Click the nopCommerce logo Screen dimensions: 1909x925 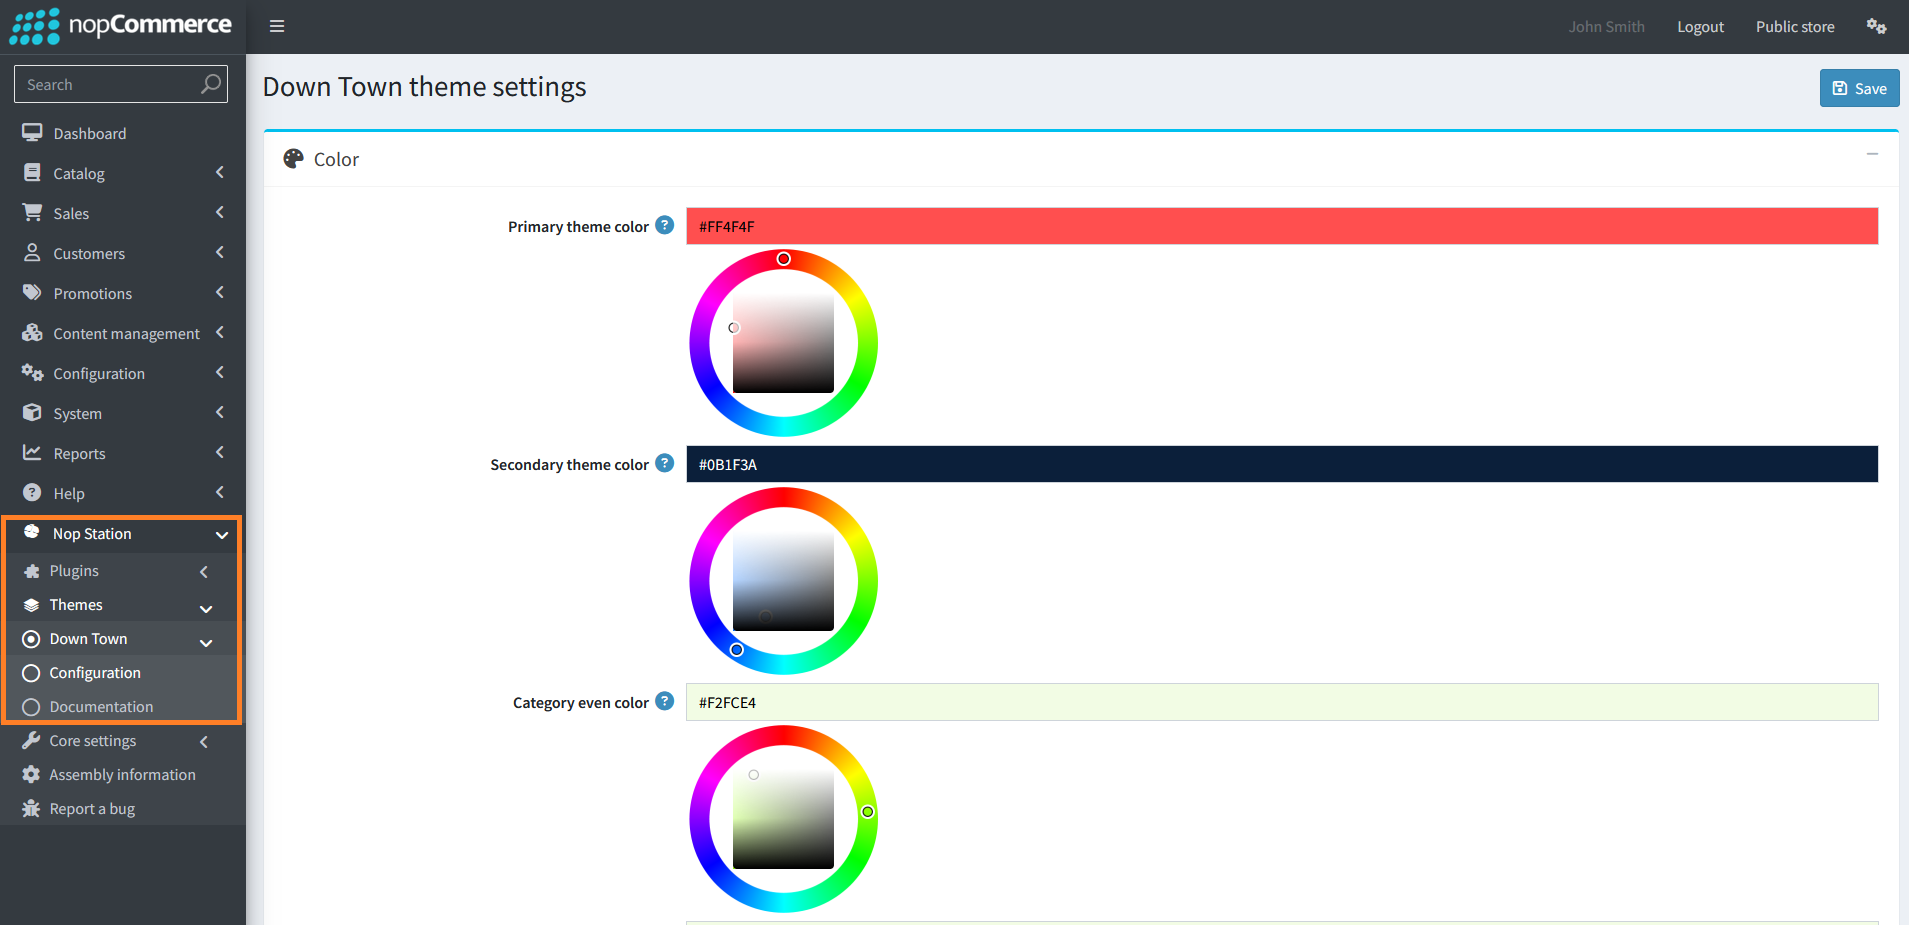[x=121, y=26]
